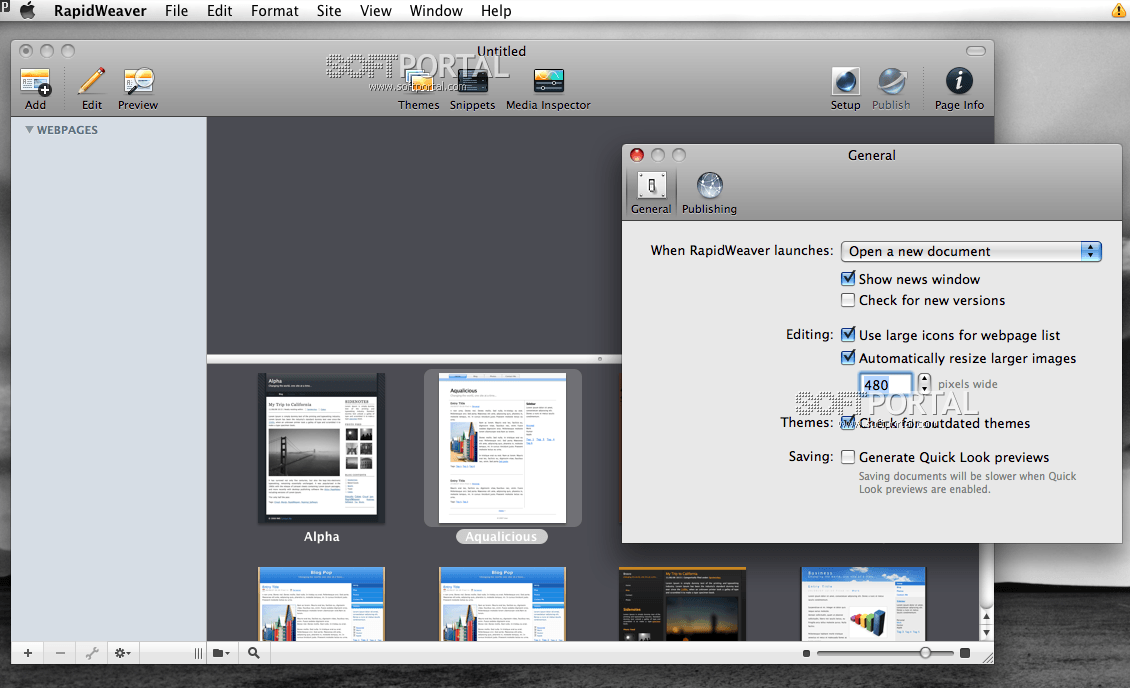Open the File menu
This screenshot has width=1130, height=688.
176,11
